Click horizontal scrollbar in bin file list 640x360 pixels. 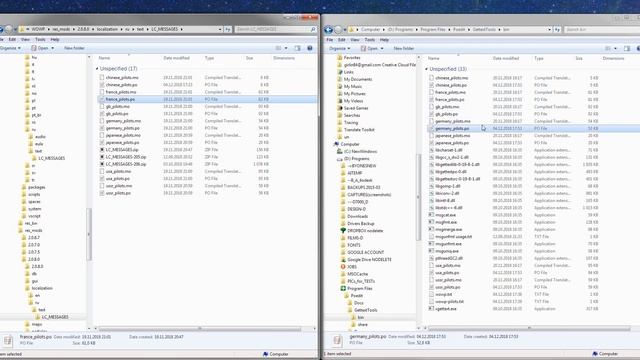tap(529, 329)
